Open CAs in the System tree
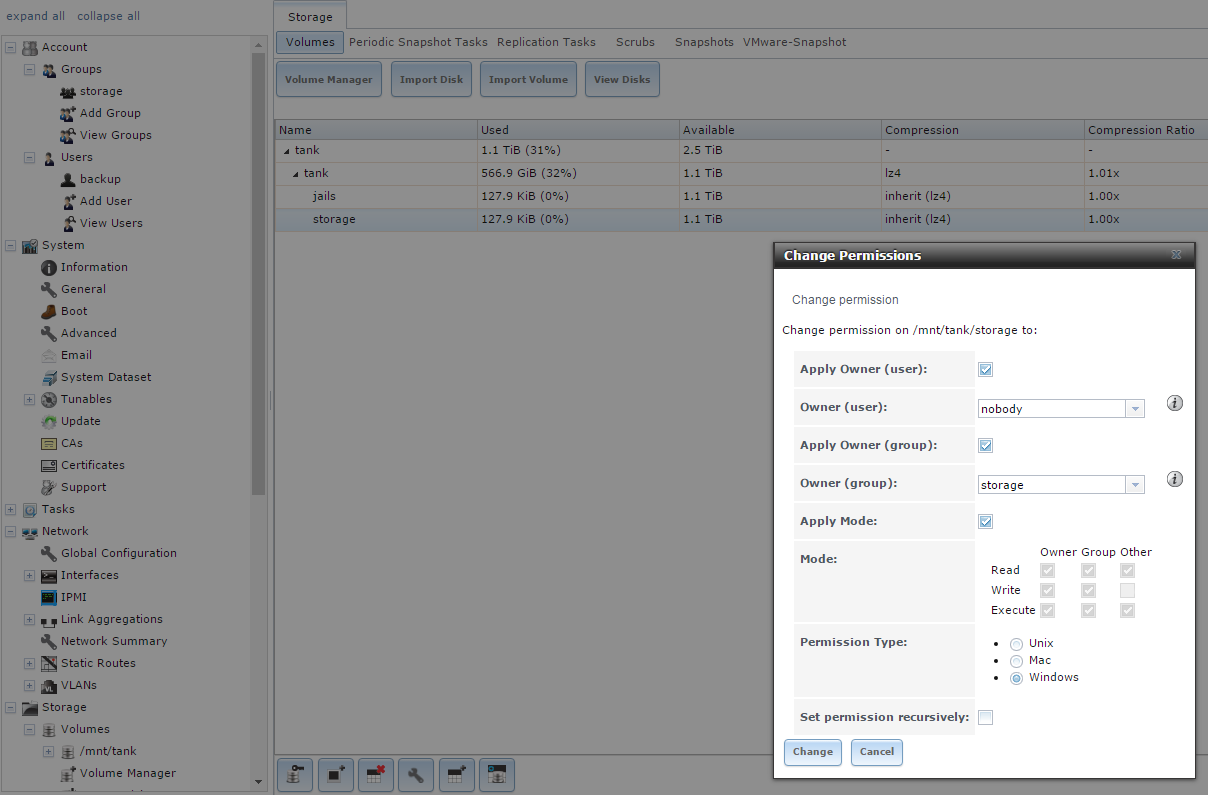 71,443
